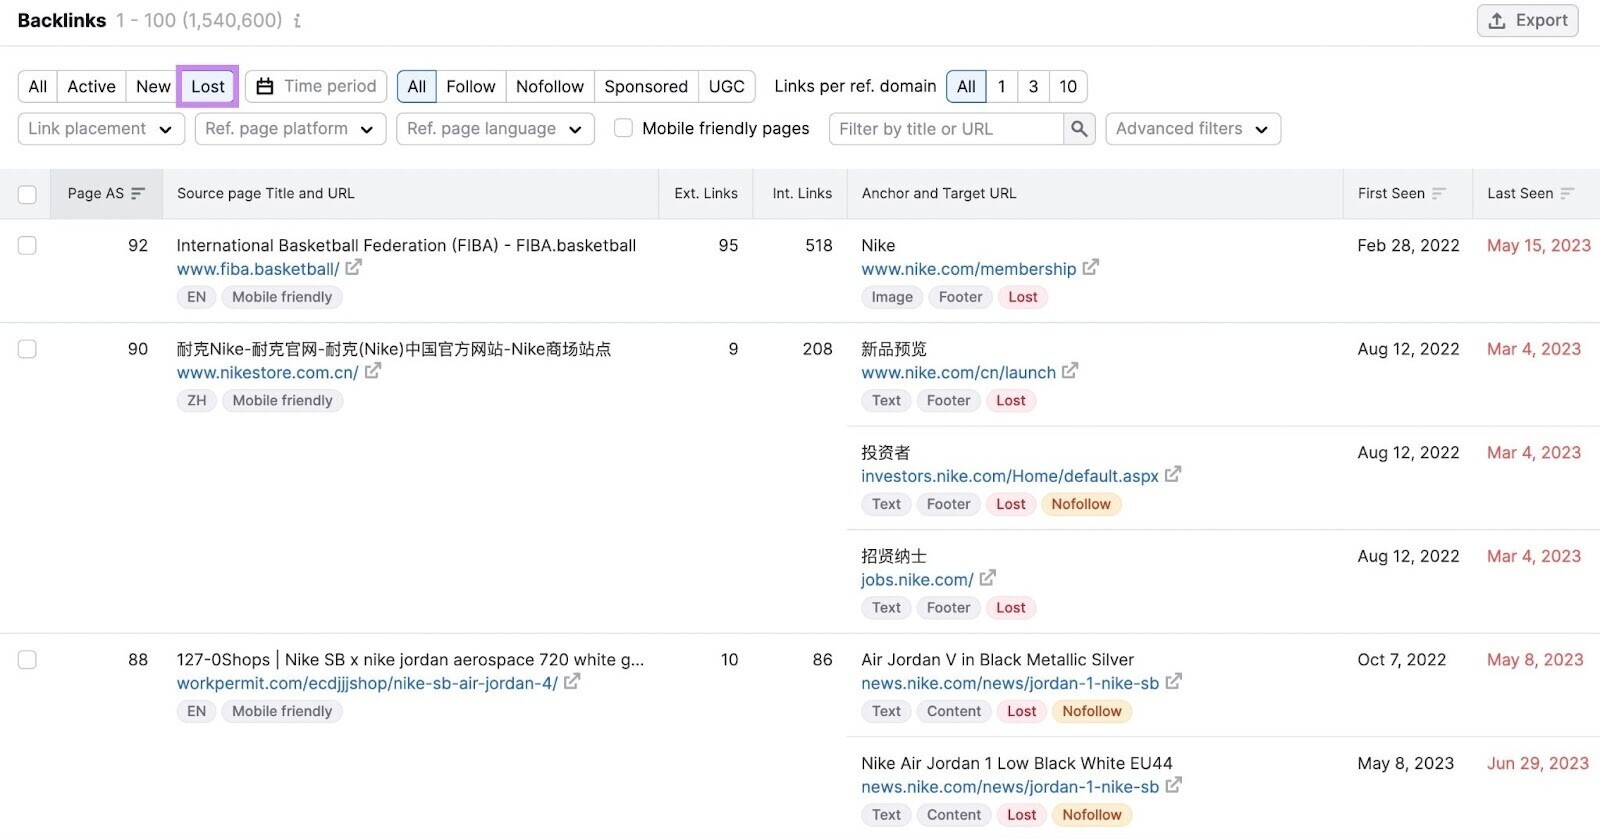Enable Mobile friendly pages checkbox
Image resolution: width=1600 pixels, height=838 pixels.
tap(623, 128)
